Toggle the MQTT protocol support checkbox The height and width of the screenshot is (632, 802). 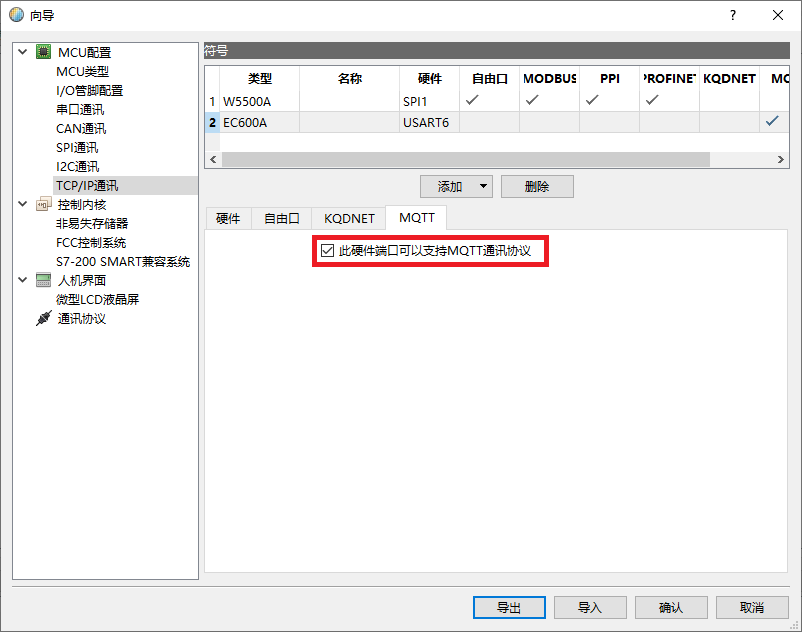(x=327, y=251)
